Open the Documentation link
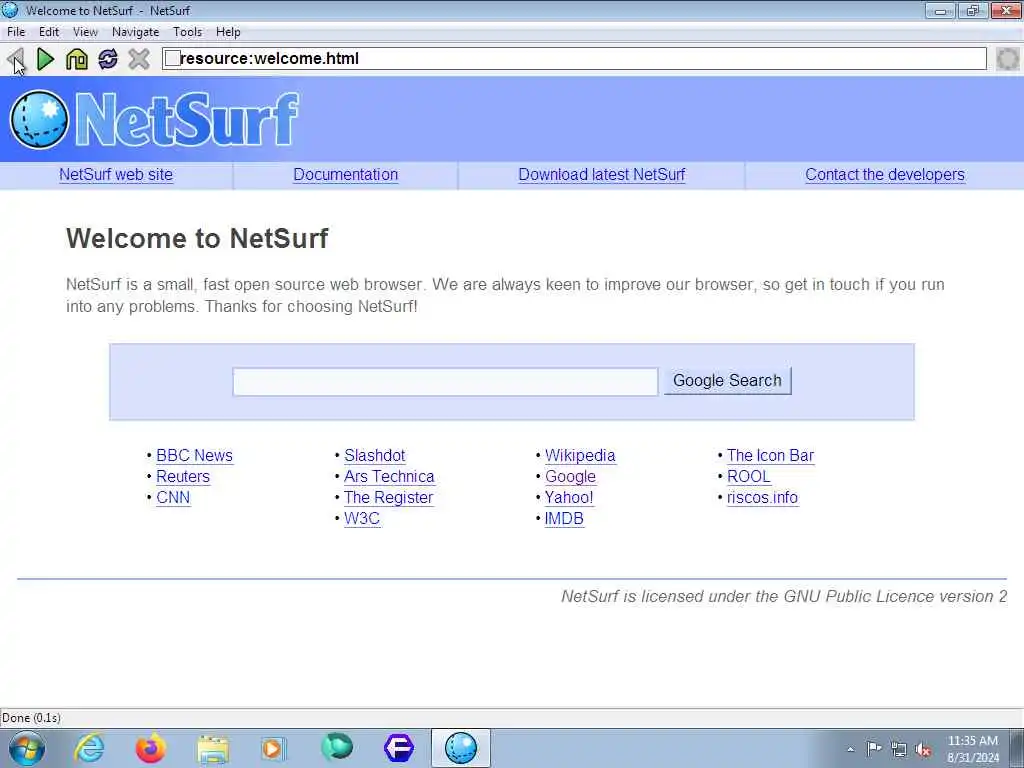The height and width of the screenshot is (768, 1024). pos(345,174)
